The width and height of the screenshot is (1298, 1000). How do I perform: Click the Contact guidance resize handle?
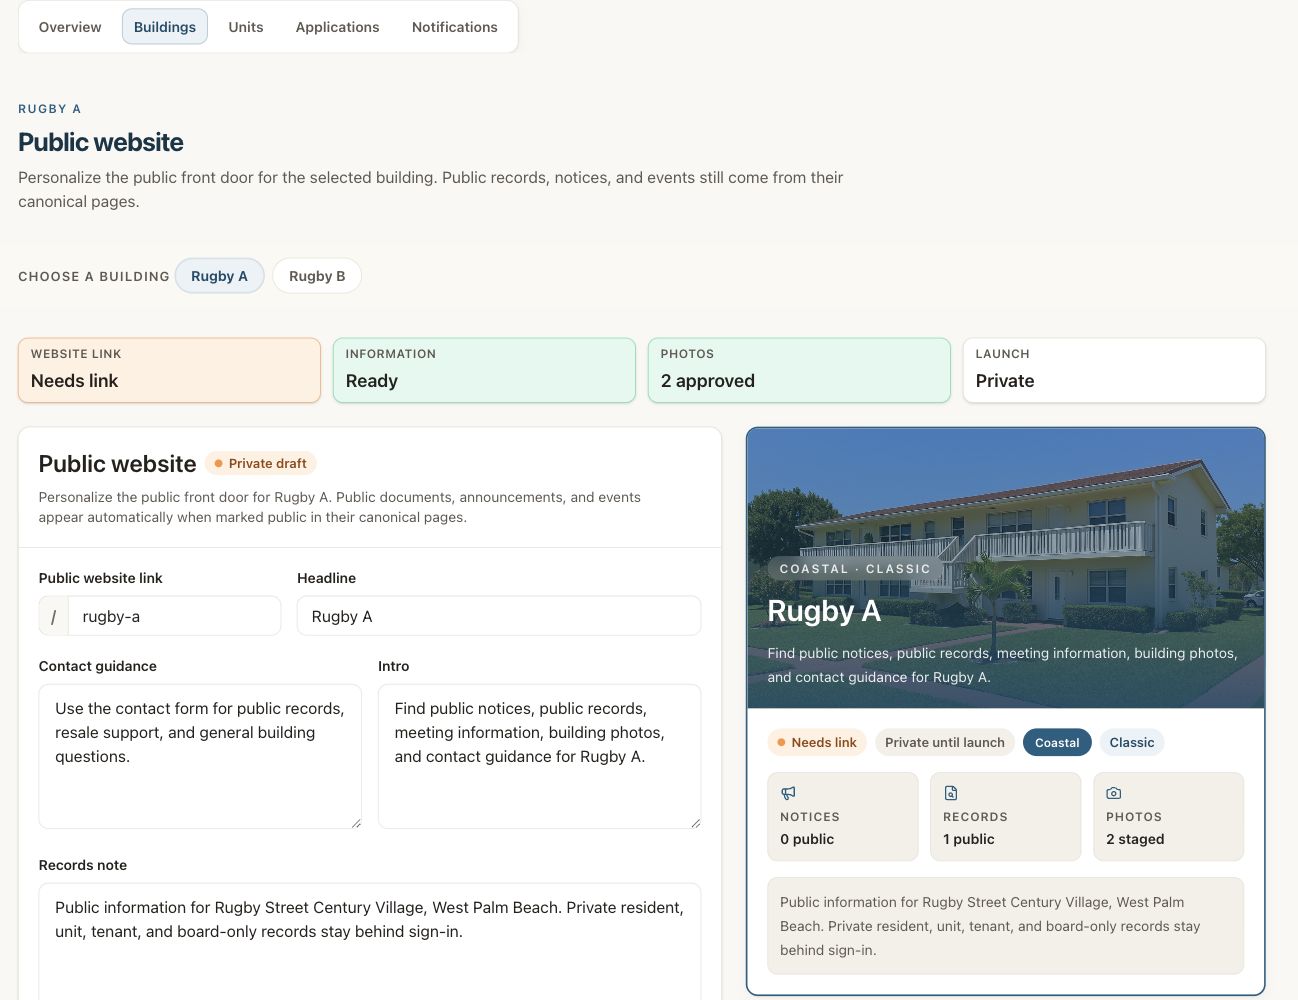[x=355, y=822]
